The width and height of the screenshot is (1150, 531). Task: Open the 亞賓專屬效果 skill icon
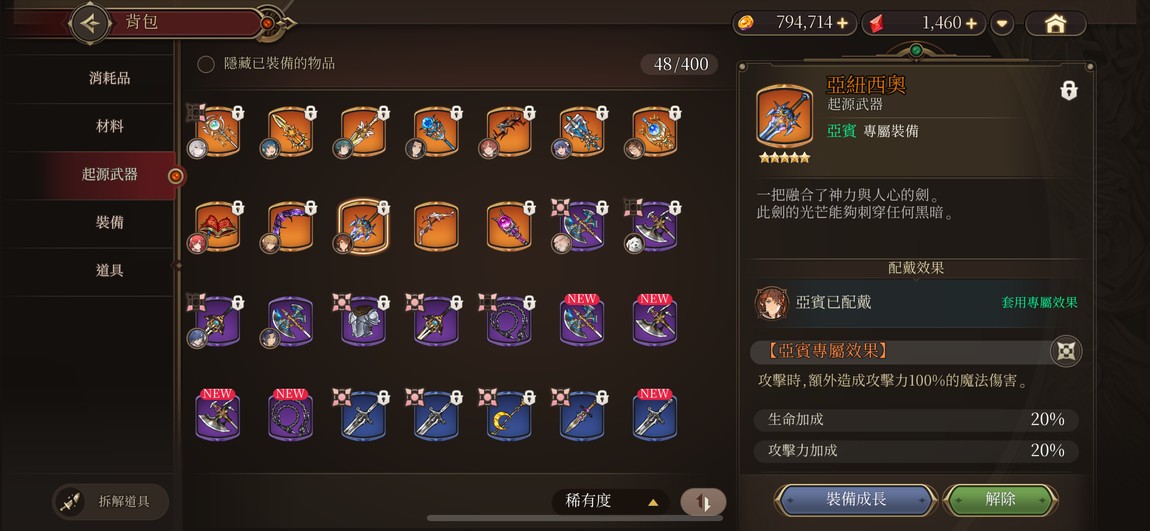coord(1066,351)
